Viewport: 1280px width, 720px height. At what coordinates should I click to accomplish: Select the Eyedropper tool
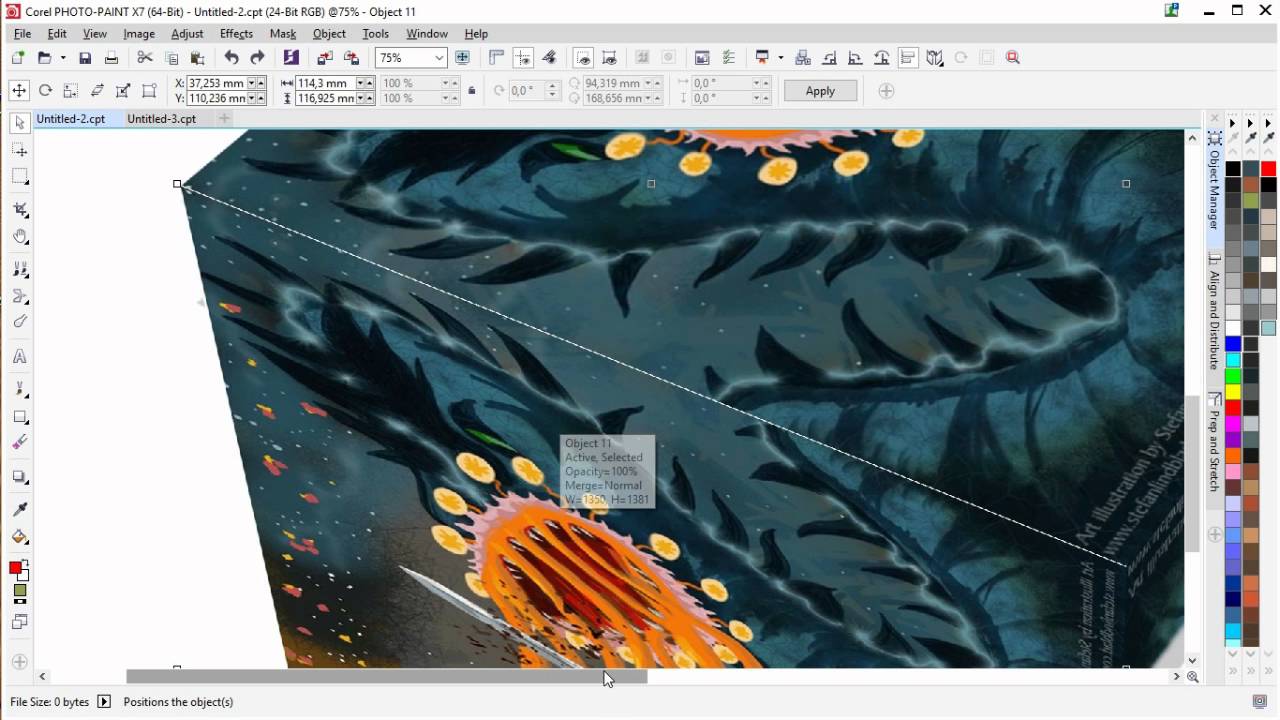coord(18,508)
